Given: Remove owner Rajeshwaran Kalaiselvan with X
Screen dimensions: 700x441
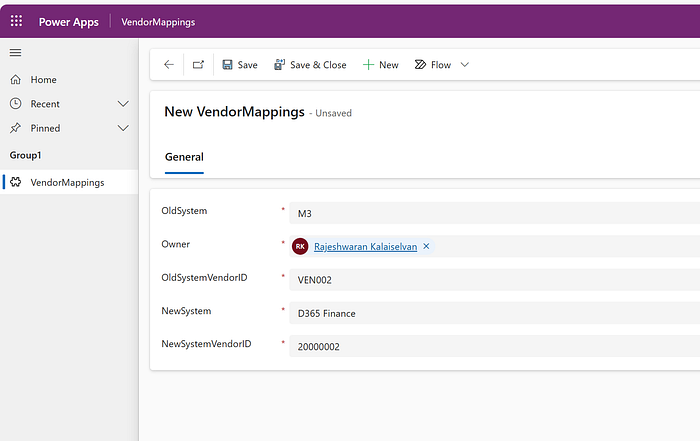Looking at the screenshot, I should pyautogui.click(x=426, y=246).
